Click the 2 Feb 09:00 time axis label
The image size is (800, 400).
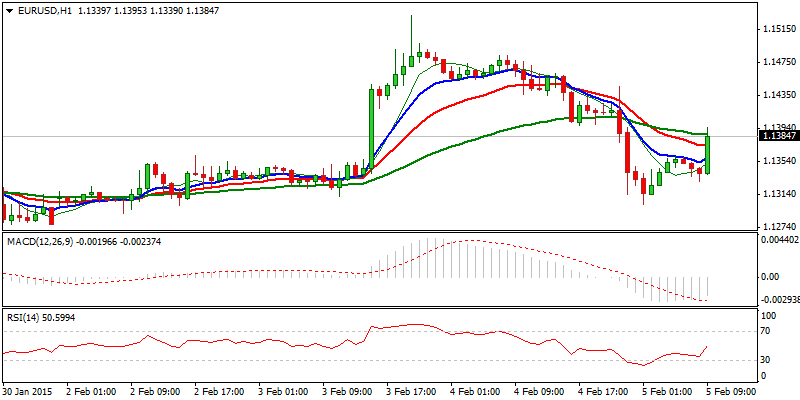[155, 392]
